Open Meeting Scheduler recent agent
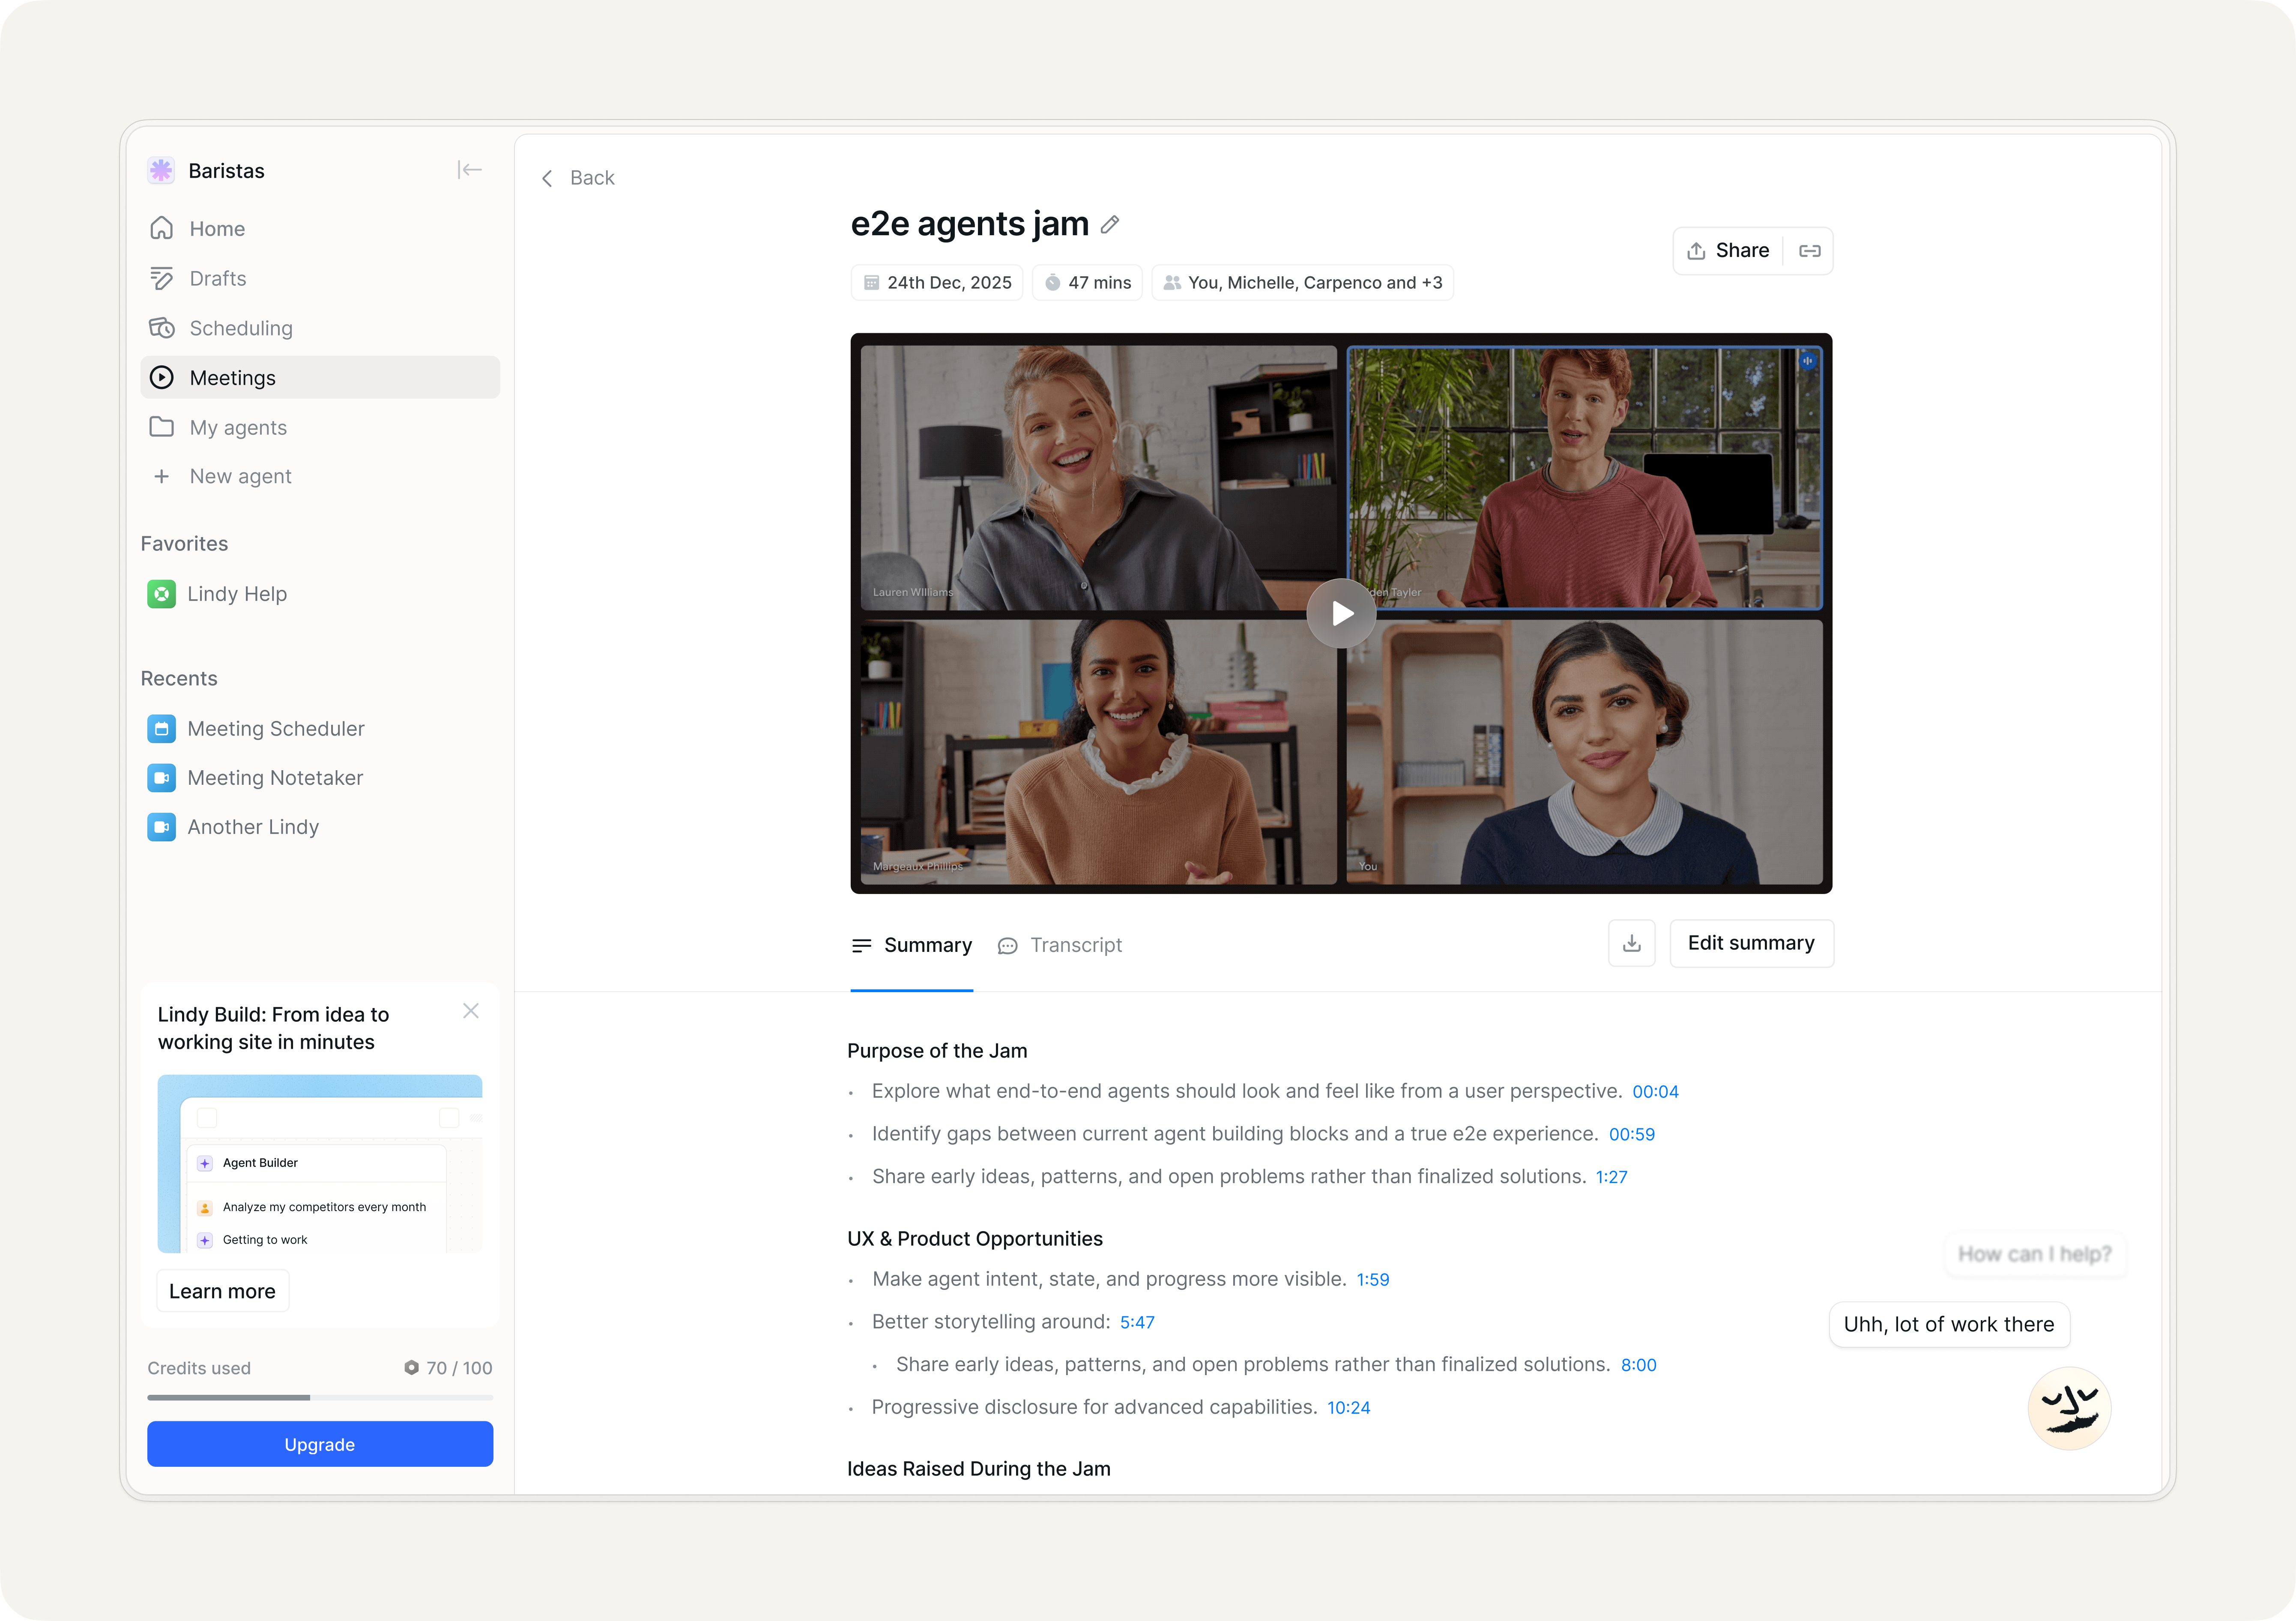The image size is (2296, 1621). (320, 729)
